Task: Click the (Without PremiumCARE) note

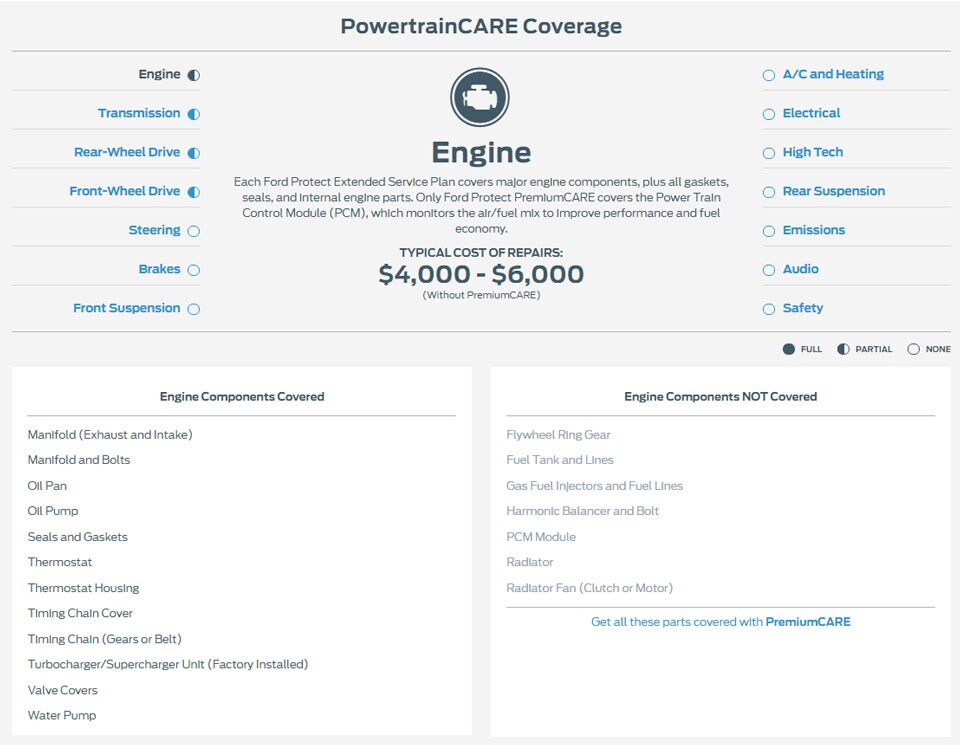Action: point(481,295)
